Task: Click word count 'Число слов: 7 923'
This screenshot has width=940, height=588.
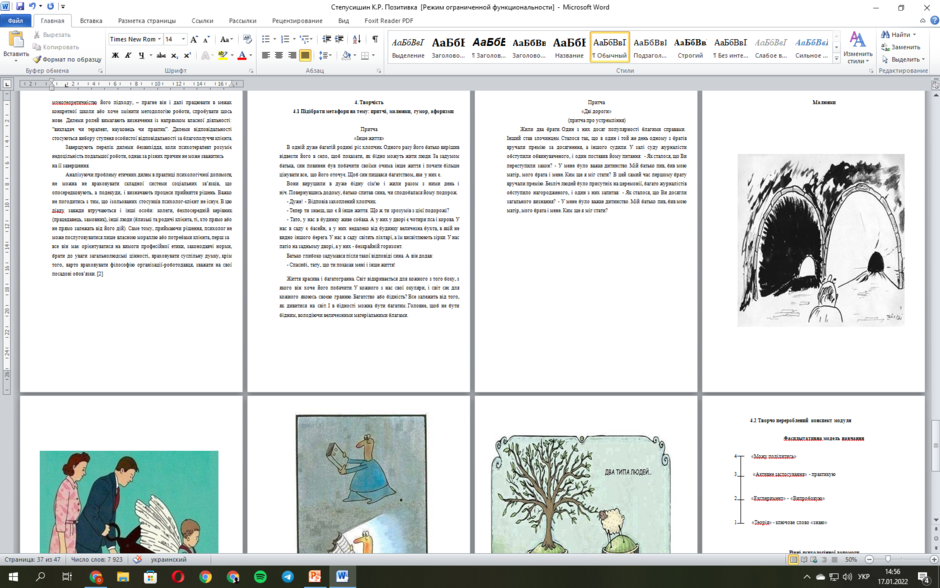Action: 97,559
